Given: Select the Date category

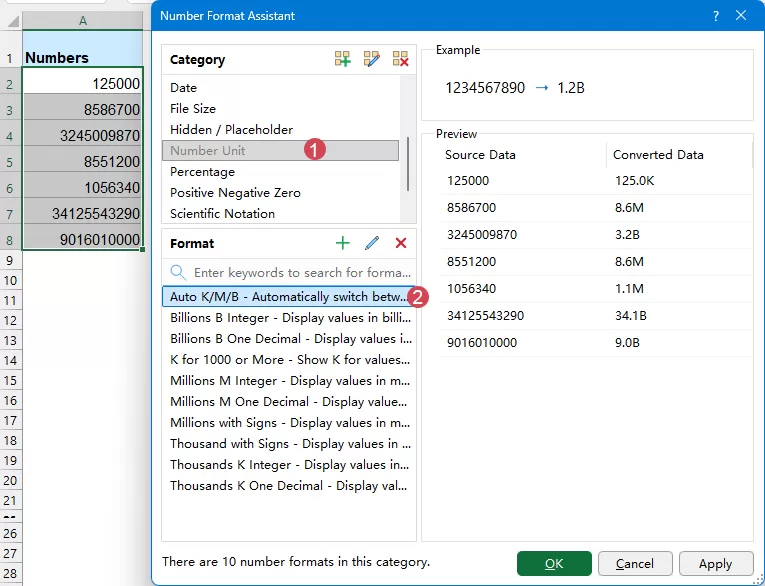Looking at the screenshot, I should click(x=281, y=88).
